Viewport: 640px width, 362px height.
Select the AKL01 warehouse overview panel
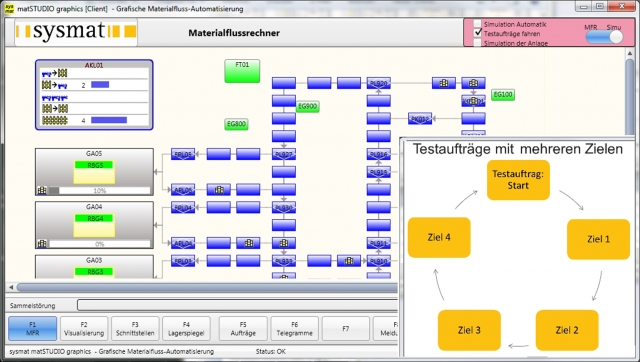94,95
